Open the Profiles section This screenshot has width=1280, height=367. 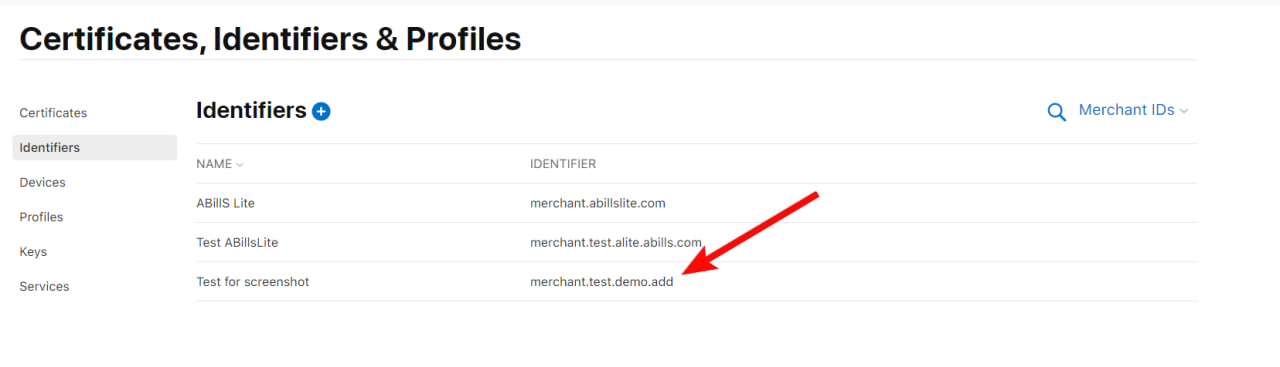(41, 217)
